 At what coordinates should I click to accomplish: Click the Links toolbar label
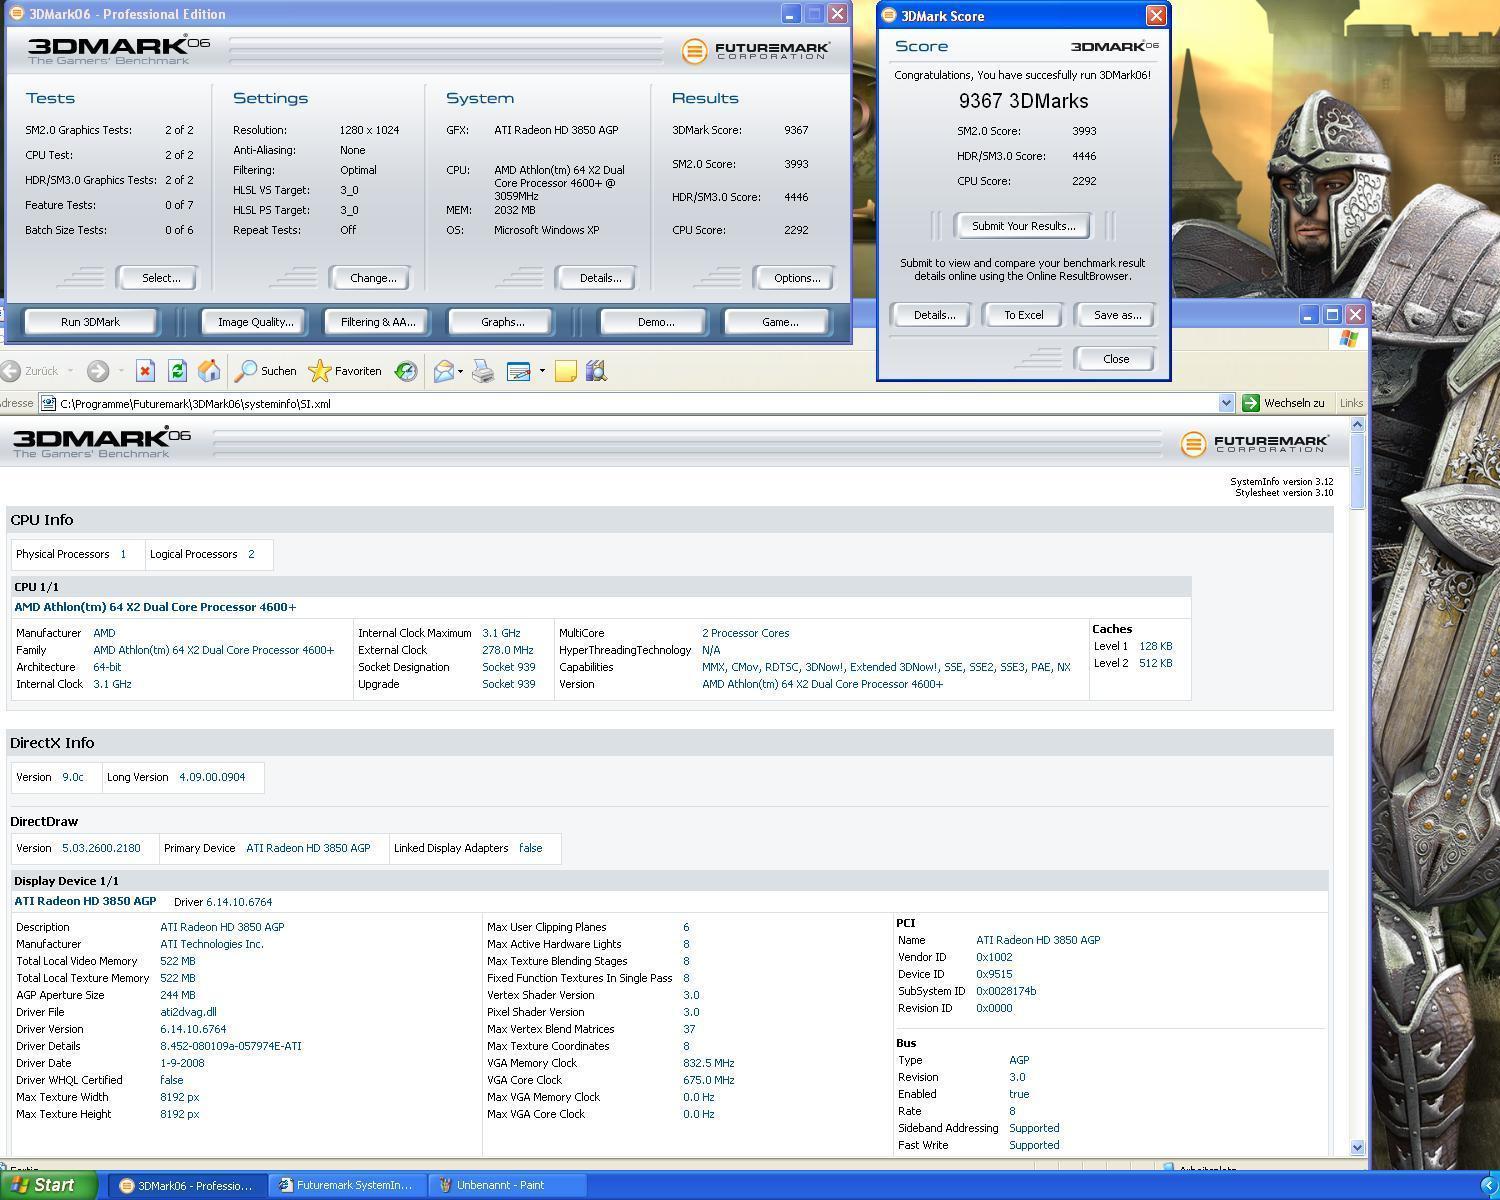point(1351,403)
